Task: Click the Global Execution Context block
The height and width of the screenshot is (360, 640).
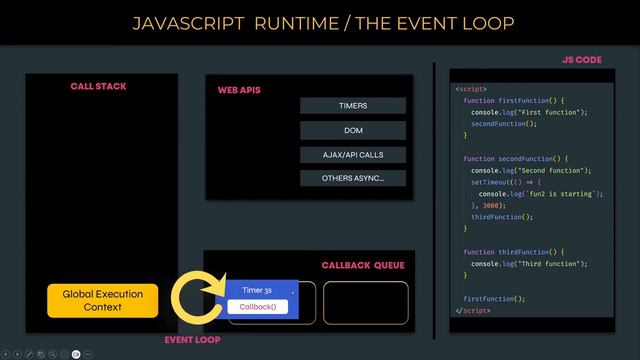Action: point(103,300)
